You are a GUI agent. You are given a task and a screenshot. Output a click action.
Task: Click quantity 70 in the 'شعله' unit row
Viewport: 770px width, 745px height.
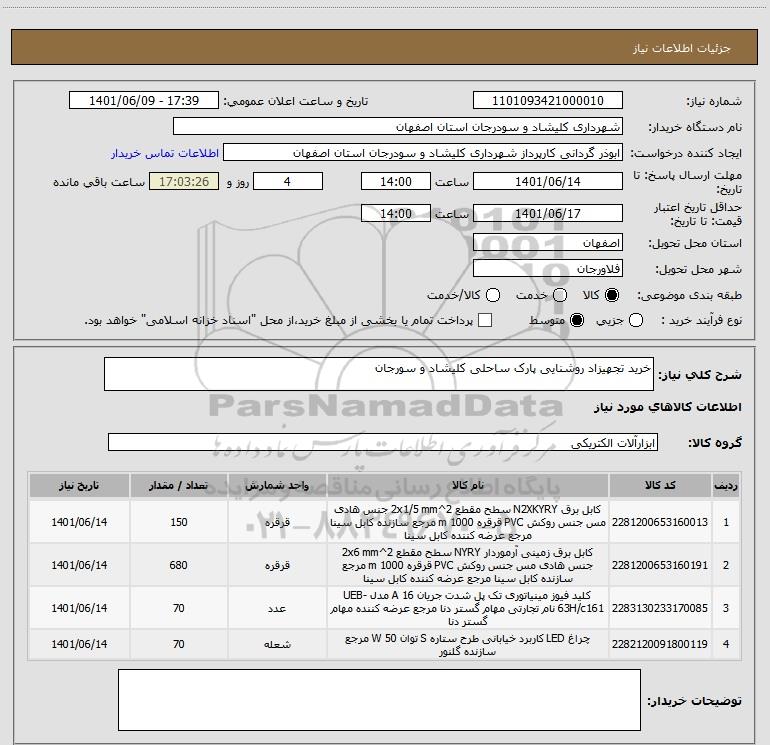point(179,644)
